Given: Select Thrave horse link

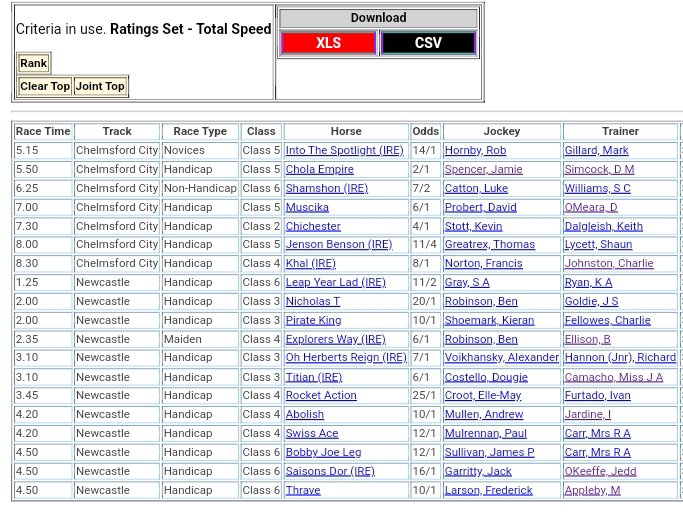Looking at the screenshot, I should point(303,490).
